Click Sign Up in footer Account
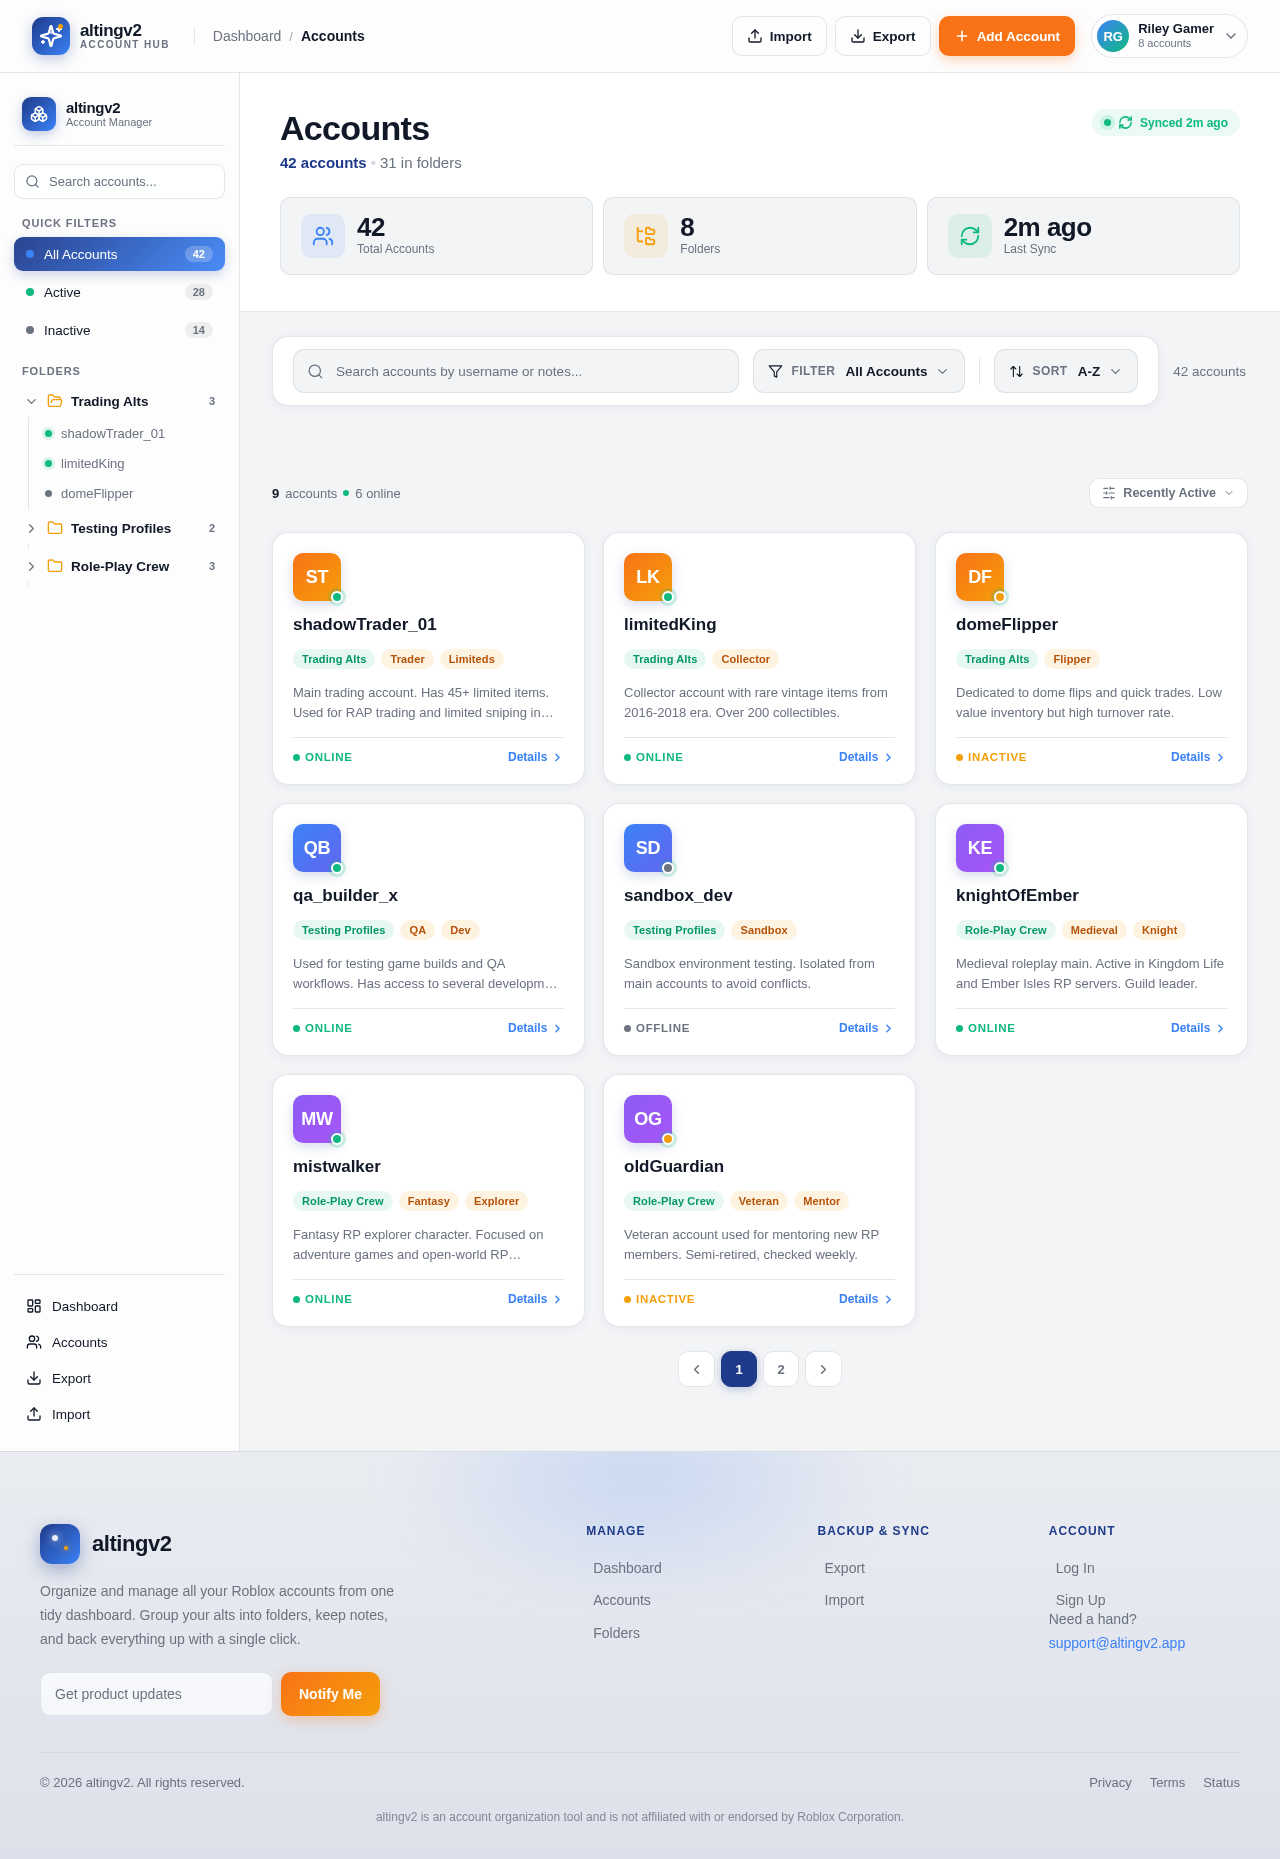 [1080, 1600]
